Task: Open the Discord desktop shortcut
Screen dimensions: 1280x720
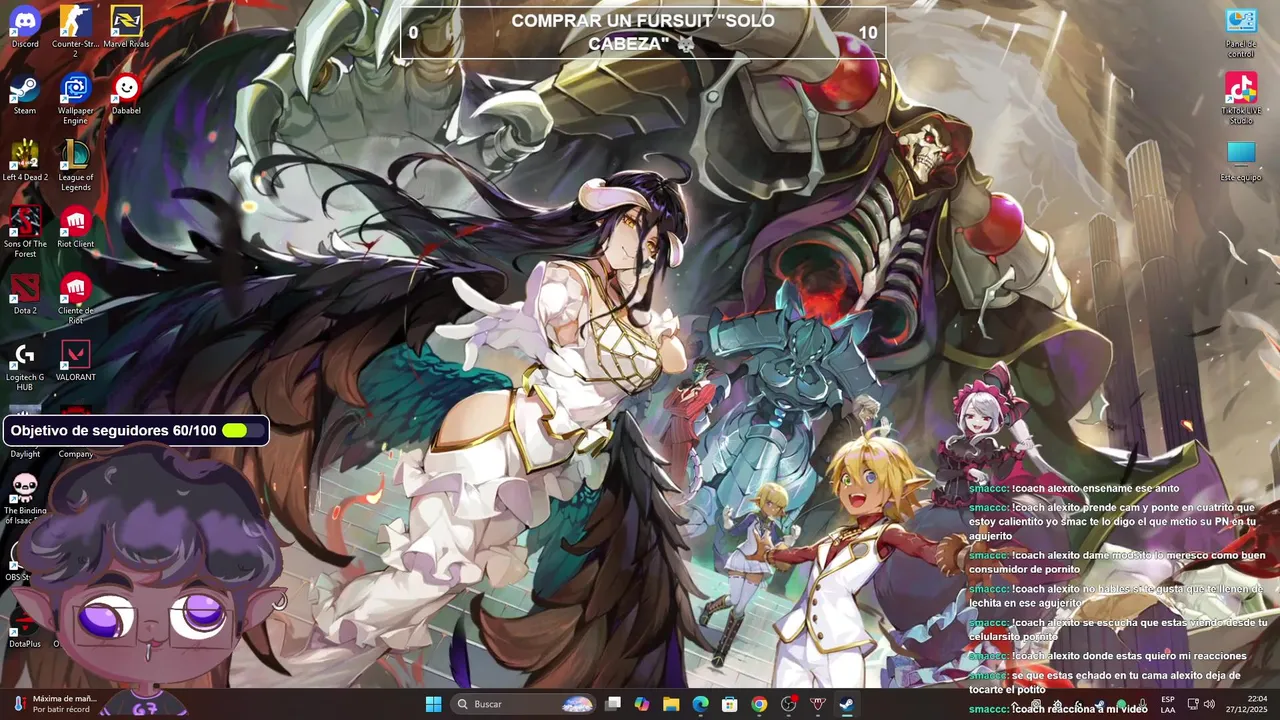Action: pos(25,27)
